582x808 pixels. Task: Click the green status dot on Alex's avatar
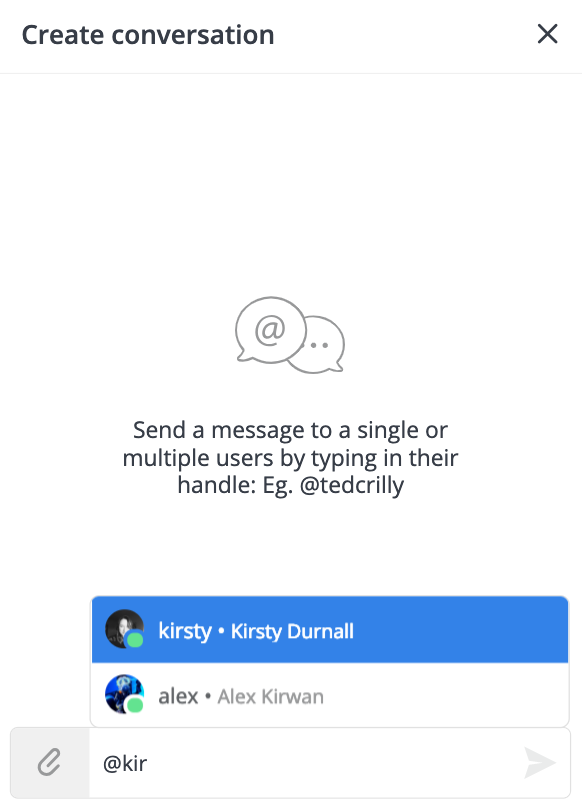coord(135,705)
